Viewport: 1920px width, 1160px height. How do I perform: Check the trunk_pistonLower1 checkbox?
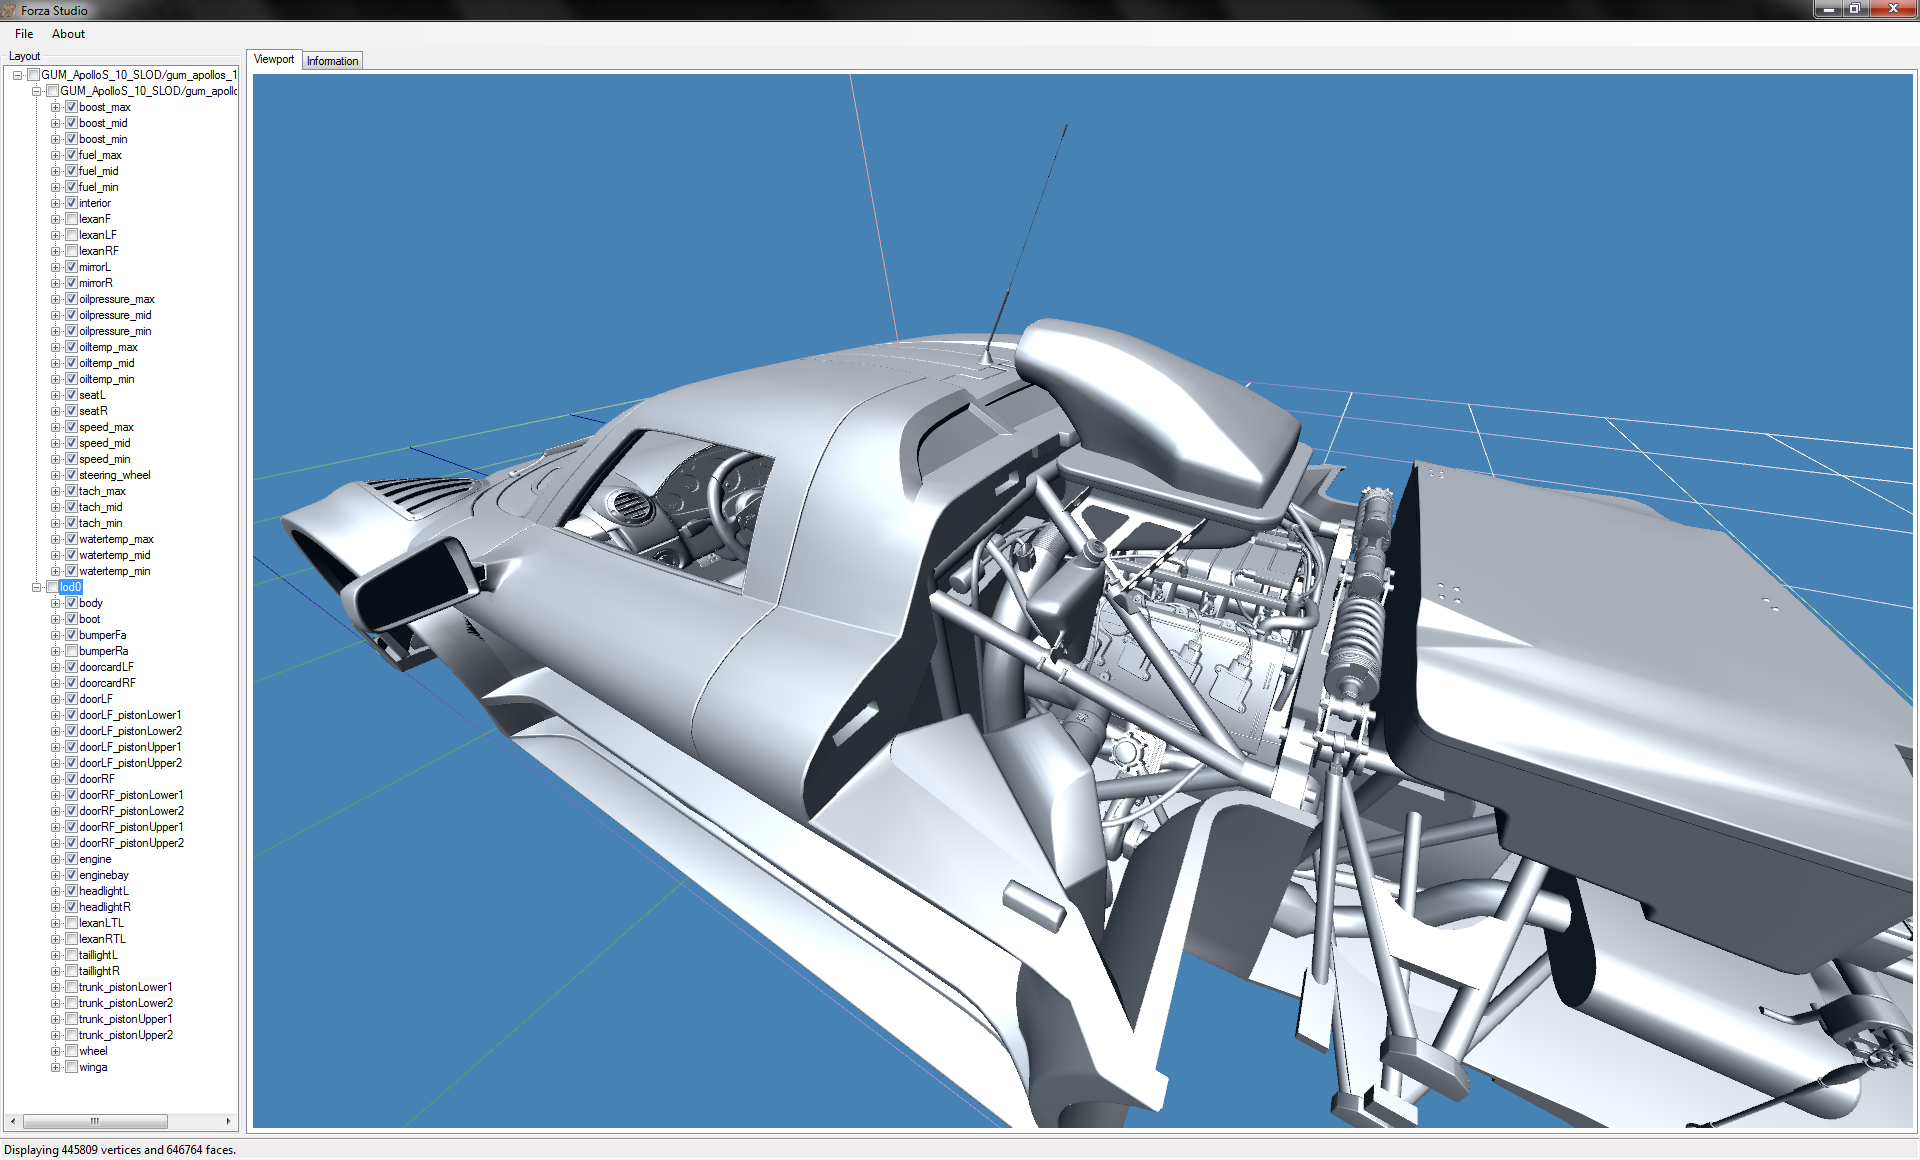tap(71, 987)
